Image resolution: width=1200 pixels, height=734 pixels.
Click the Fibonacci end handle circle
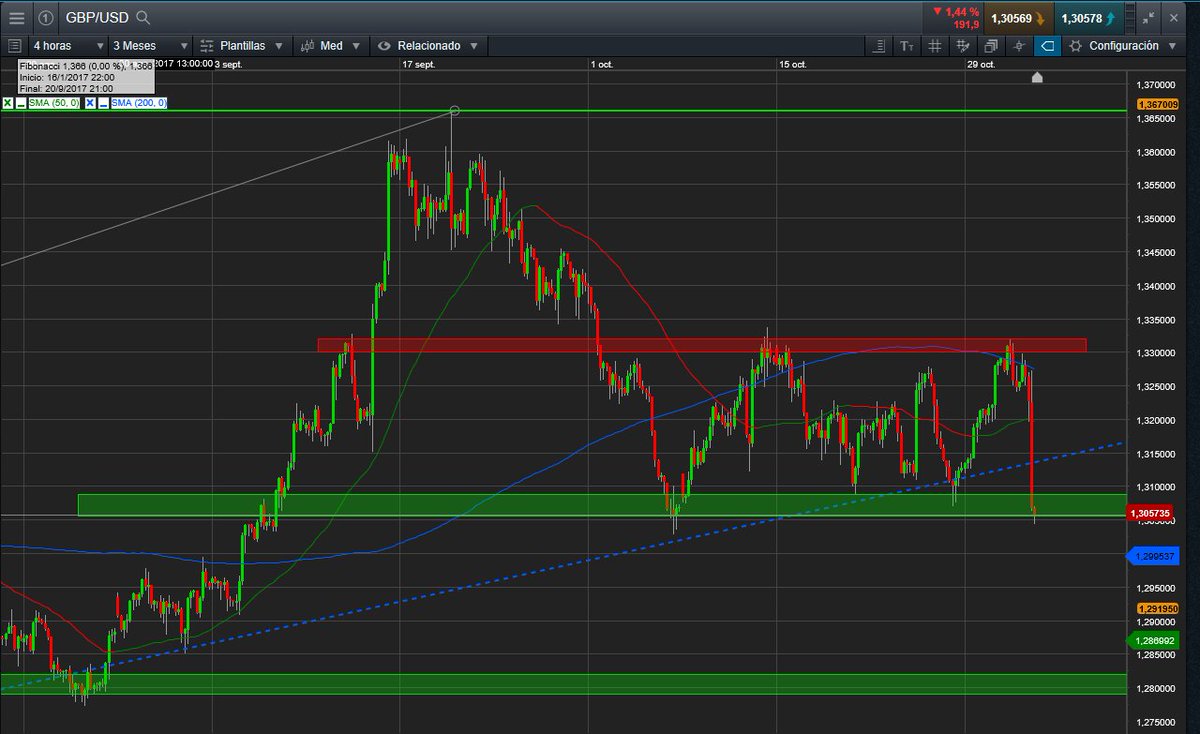(455, 110)
